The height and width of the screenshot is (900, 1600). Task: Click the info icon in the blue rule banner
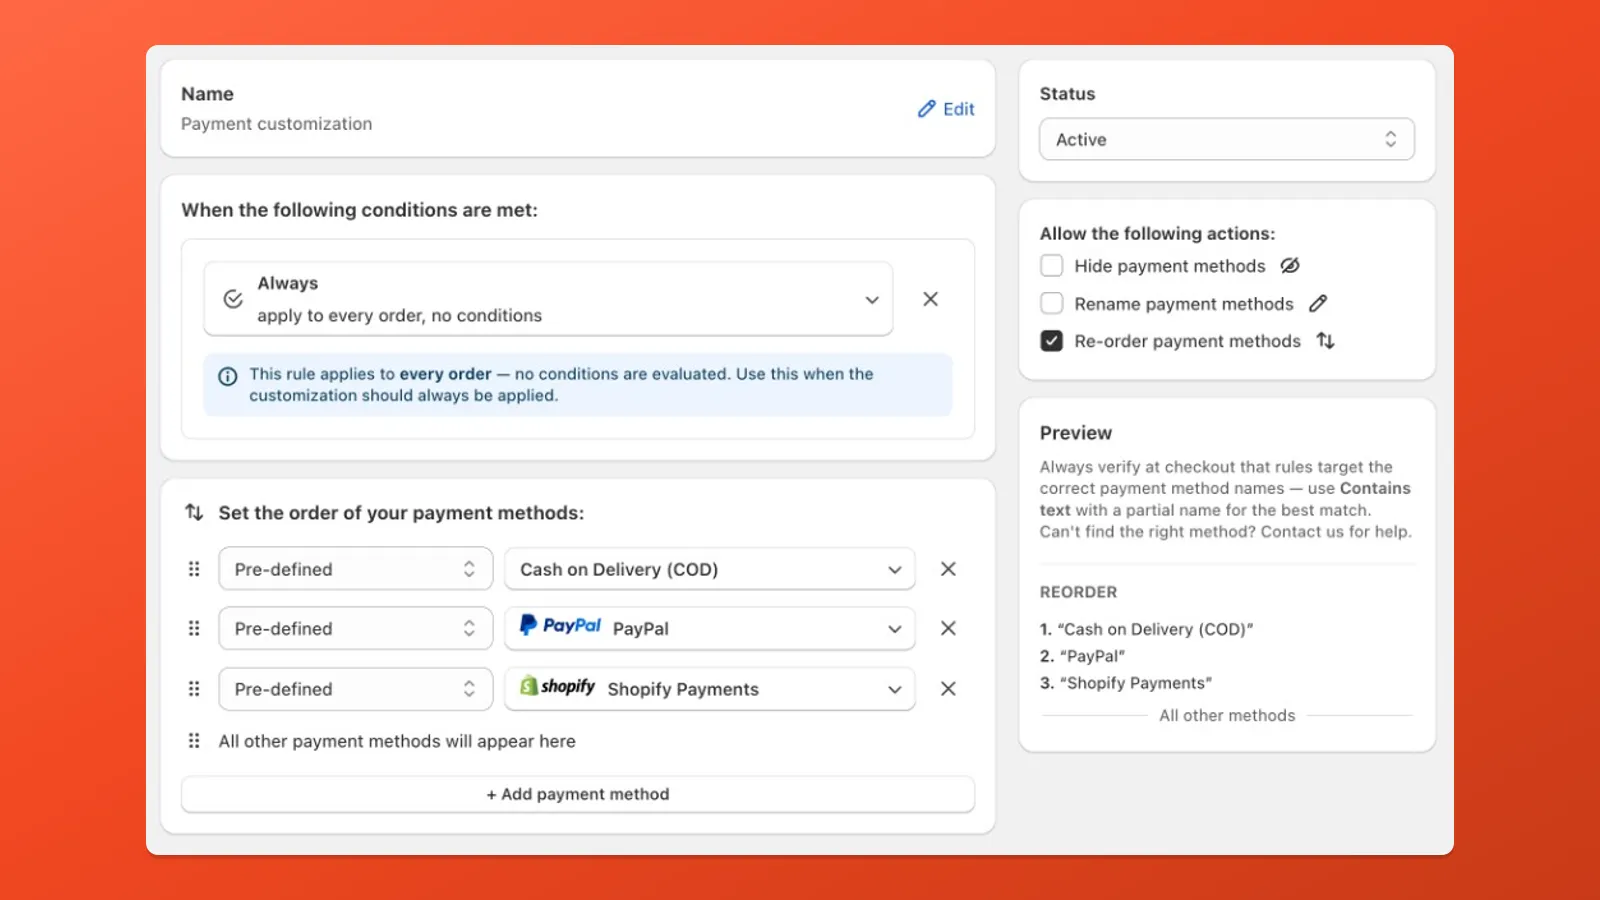point(227,375)
